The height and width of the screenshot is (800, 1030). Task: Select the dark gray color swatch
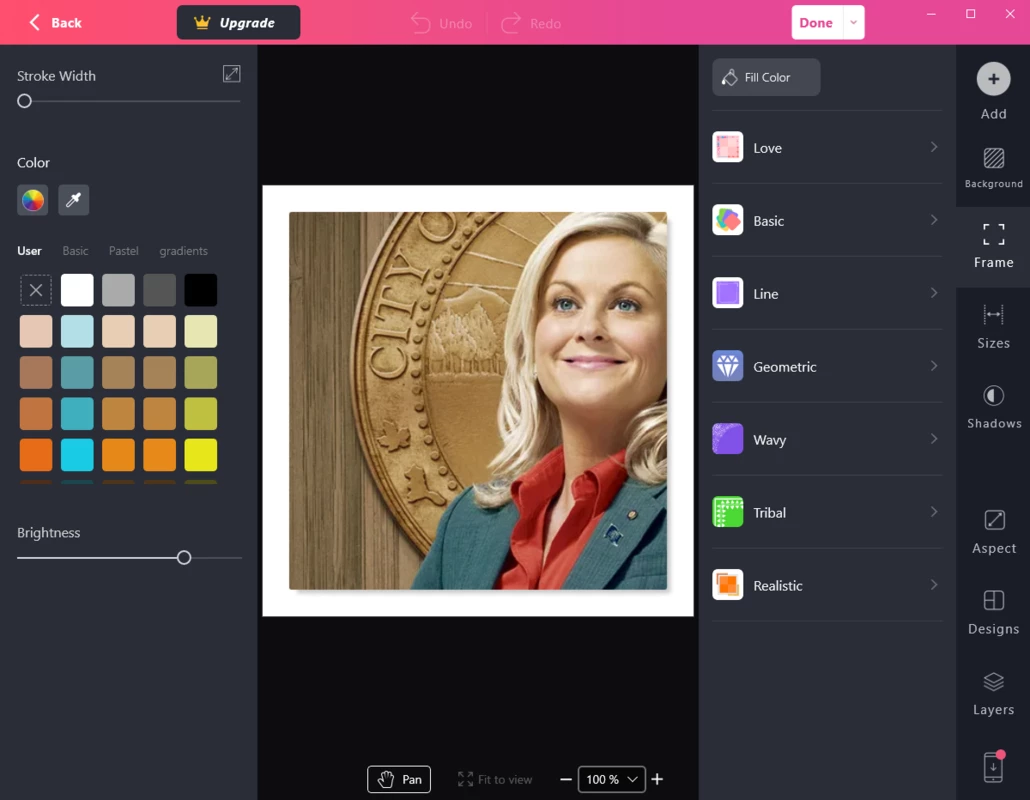click(x=160, y=290)
